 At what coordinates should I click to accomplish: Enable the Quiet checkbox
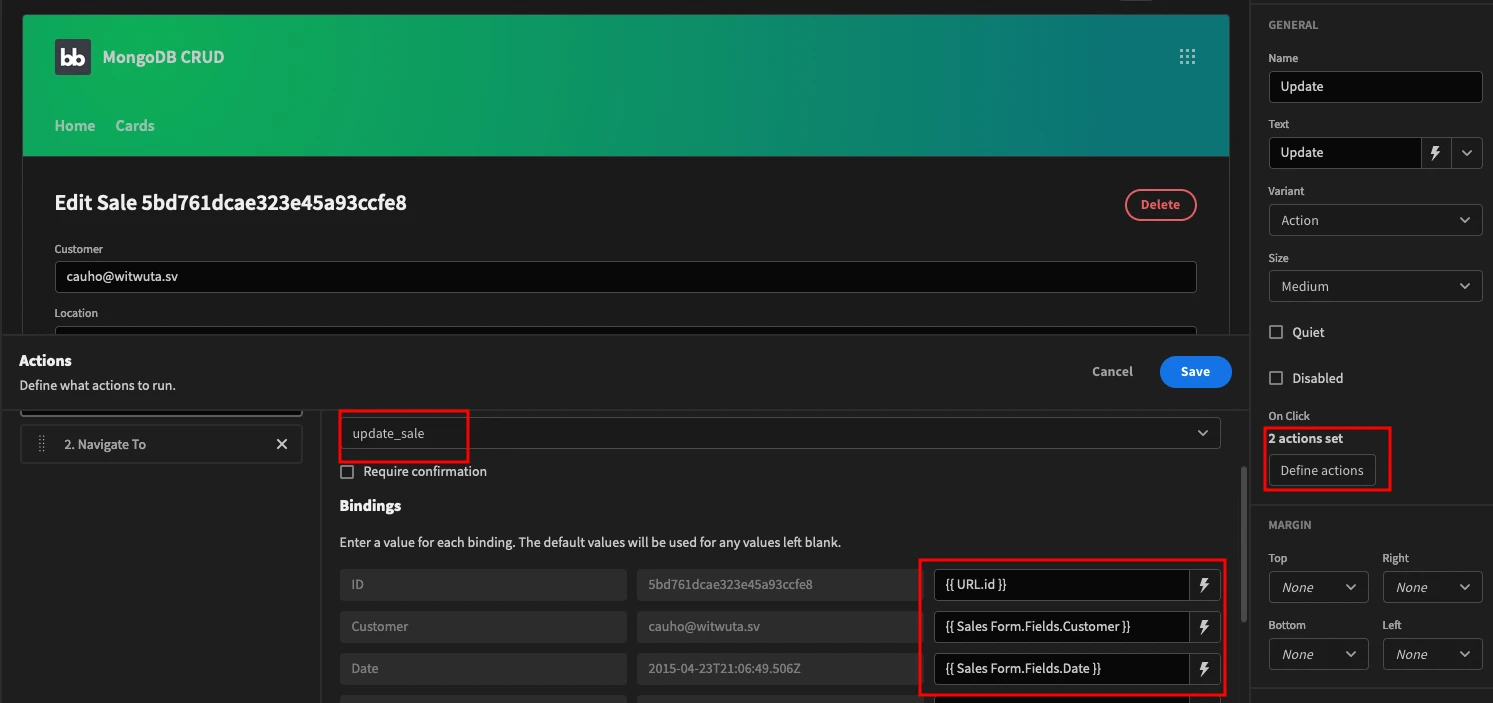tap(1276, 332)
